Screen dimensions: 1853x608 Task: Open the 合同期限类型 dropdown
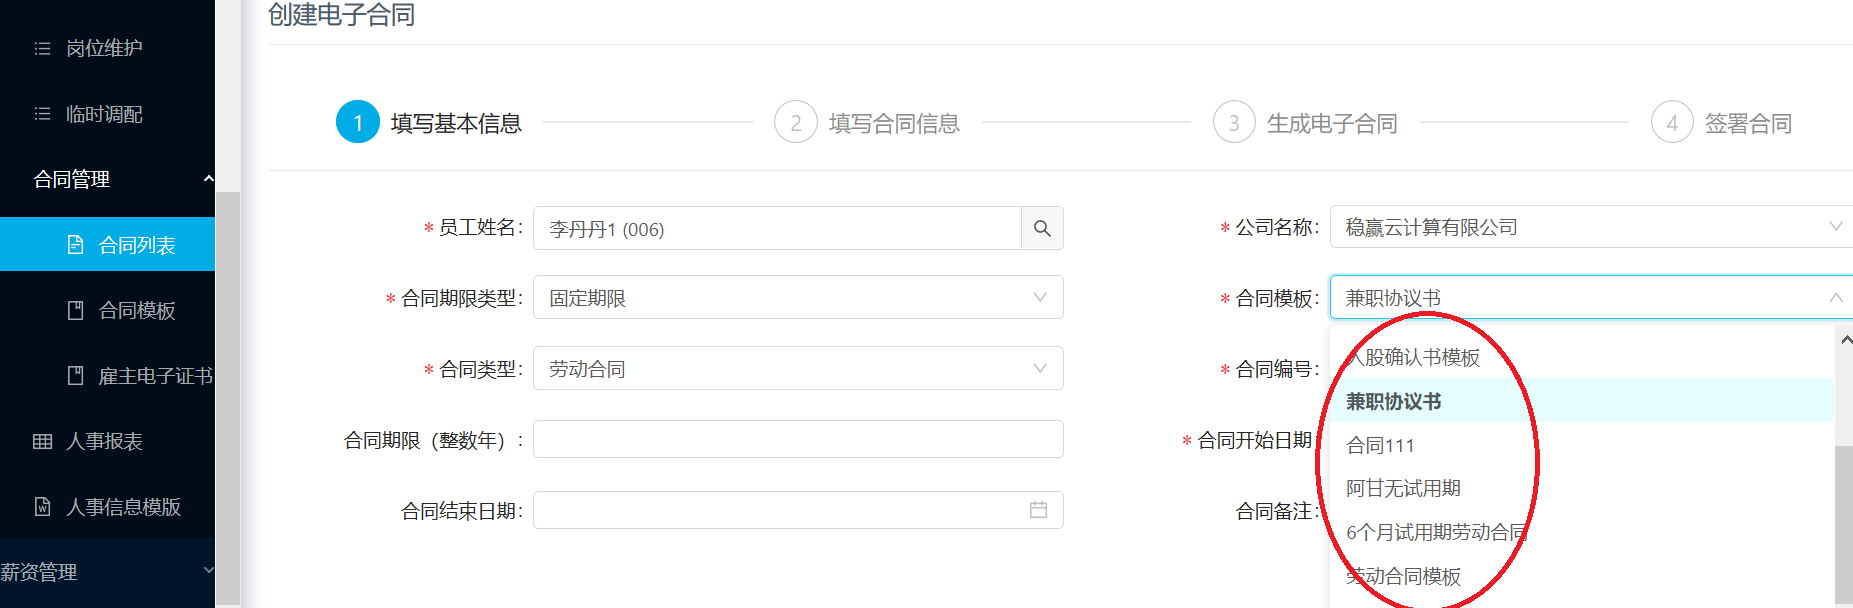(798, 298)
